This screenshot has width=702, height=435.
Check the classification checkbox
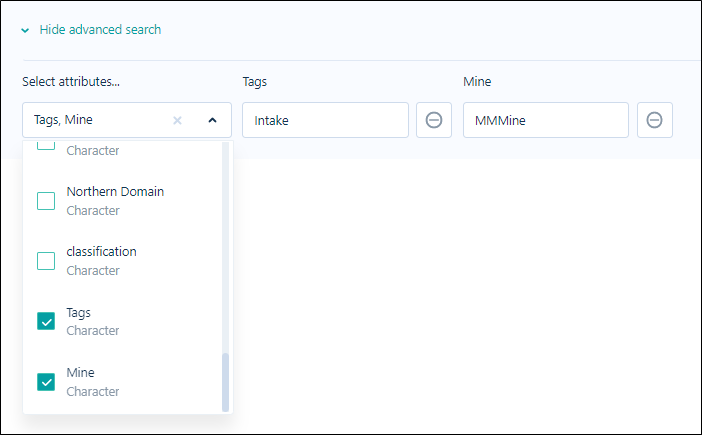point(46,261)
